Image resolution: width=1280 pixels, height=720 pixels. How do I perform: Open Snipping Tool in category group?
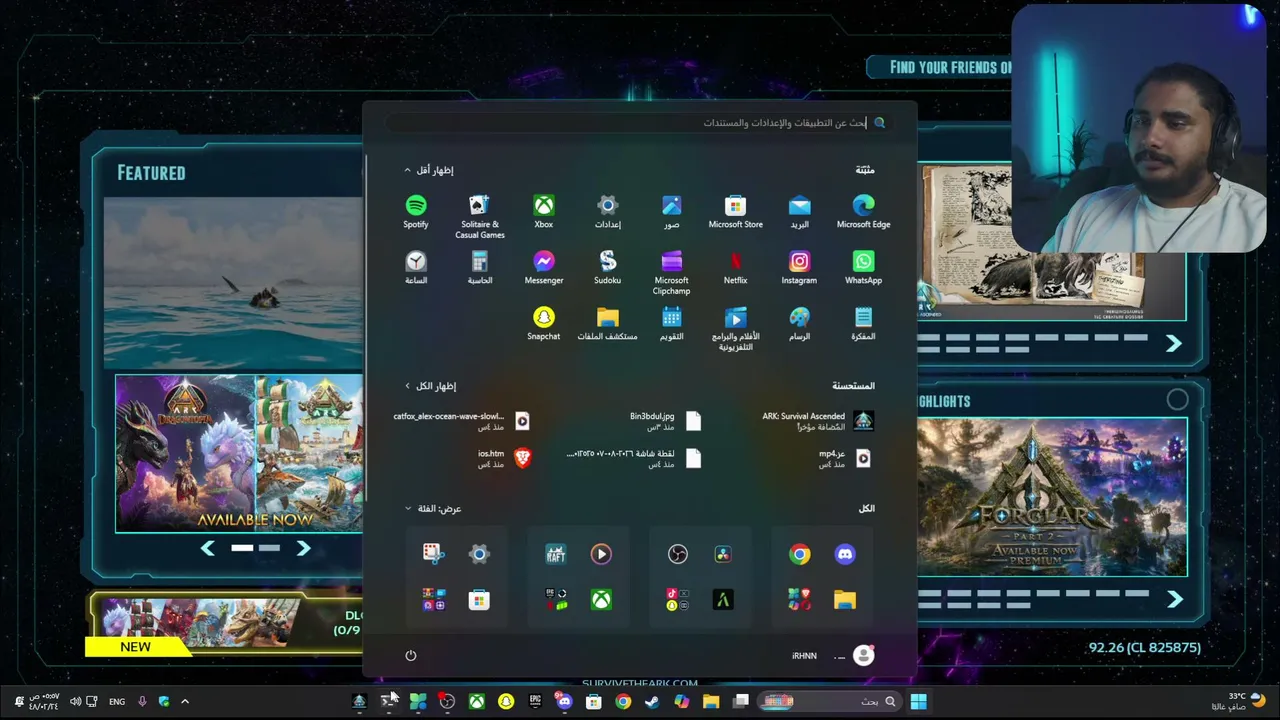coord(432,554)
